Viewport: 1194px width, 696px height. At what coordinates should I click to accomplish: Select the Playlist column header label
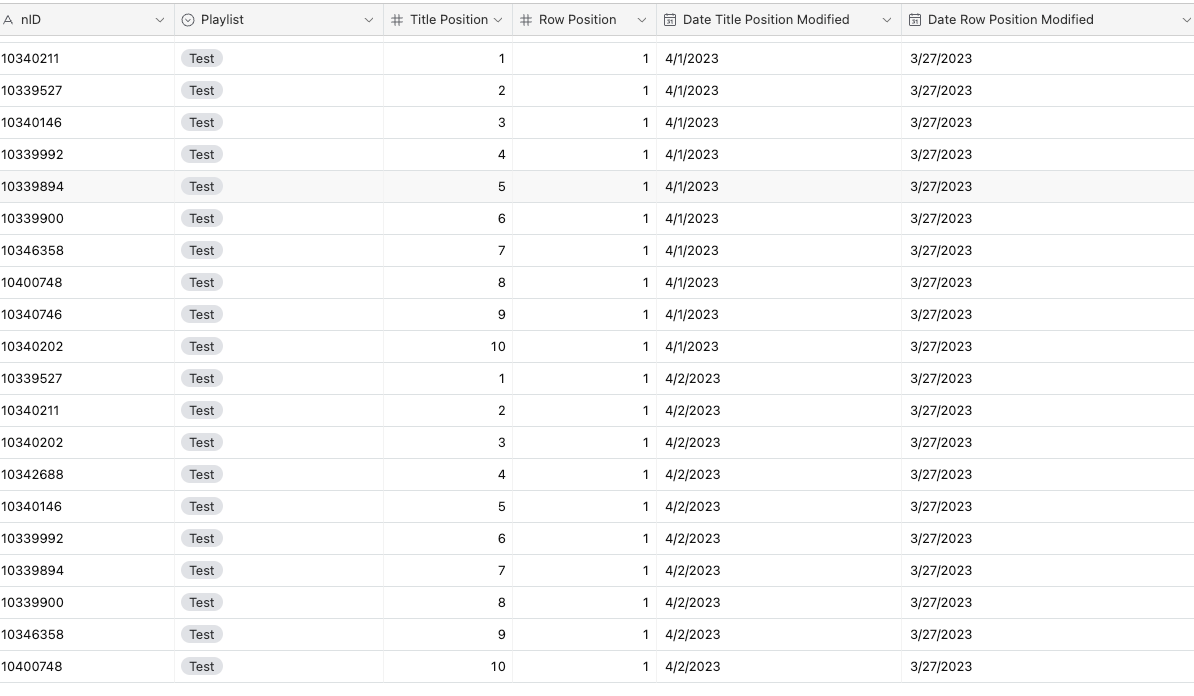point(222,20)
